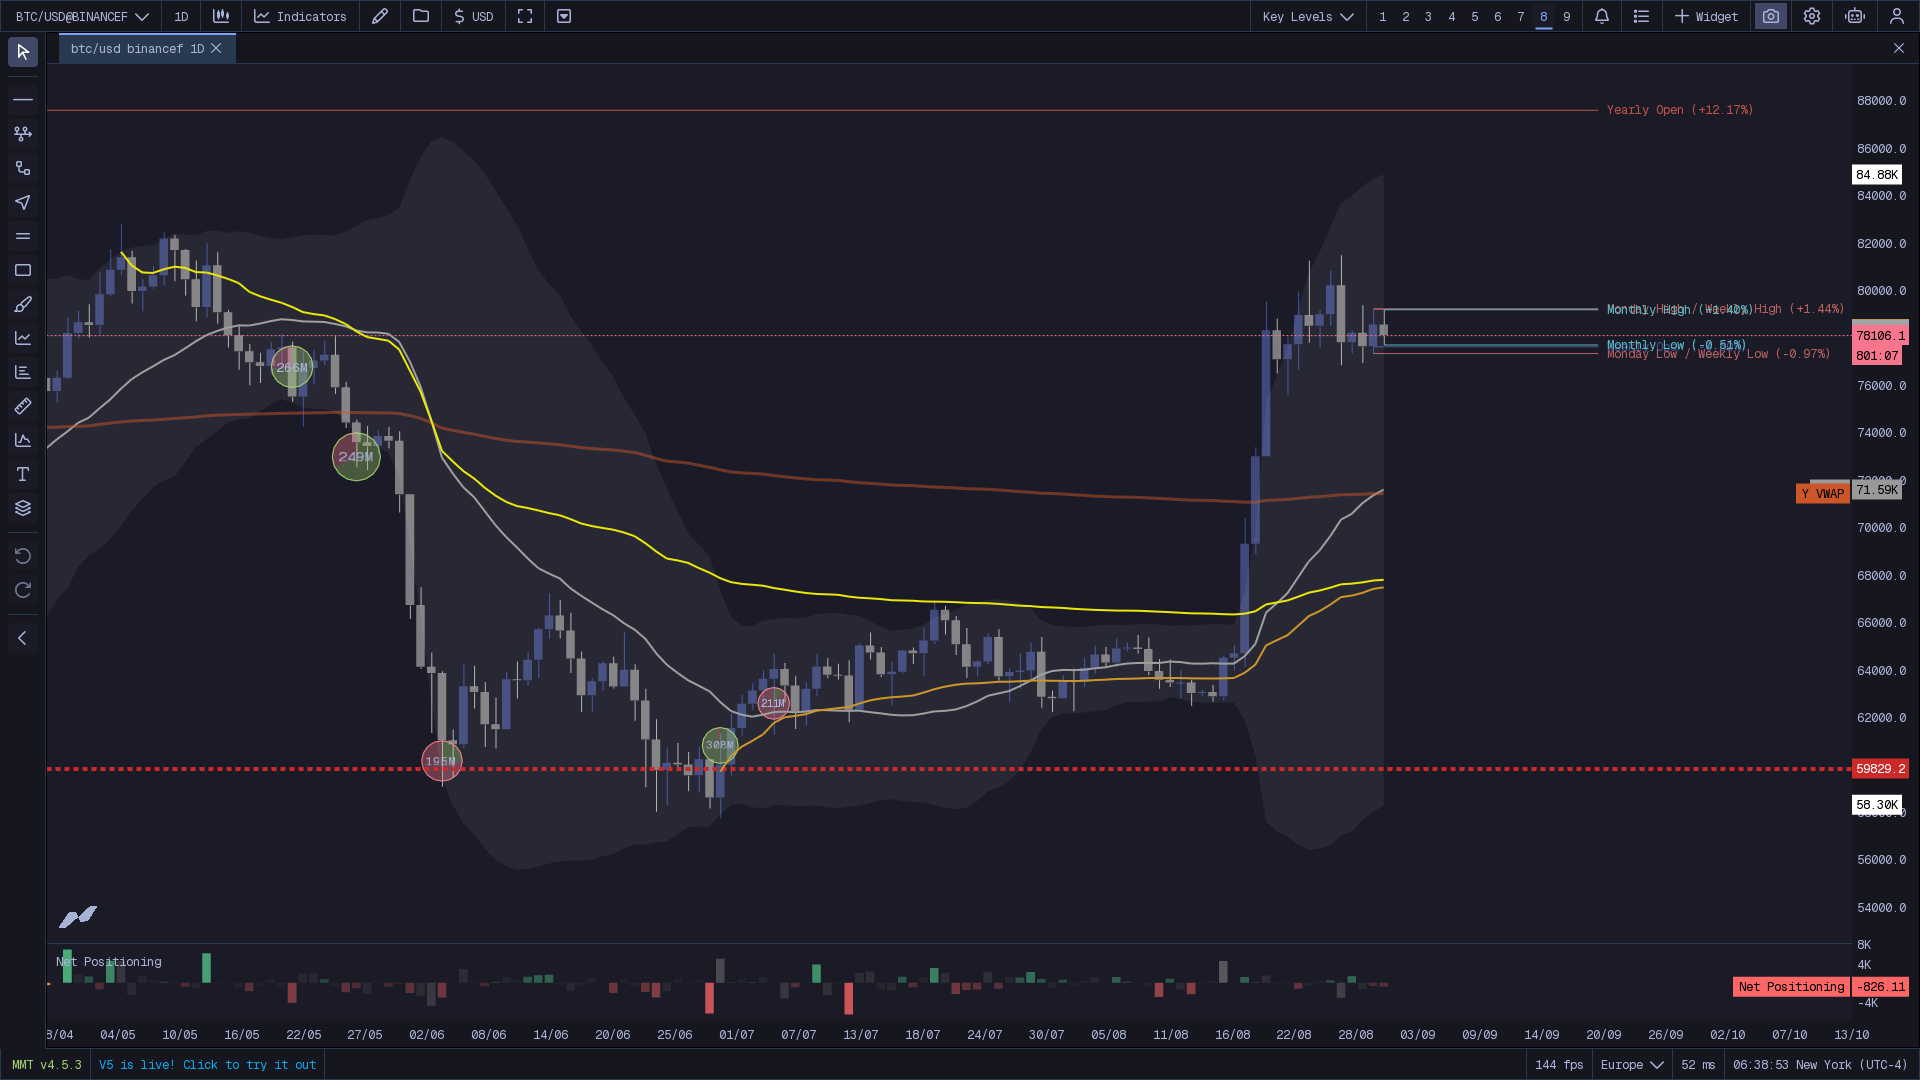
Task: Switch to workspace layout 1
Action: pyautogui.click(x=1383, y=16)
